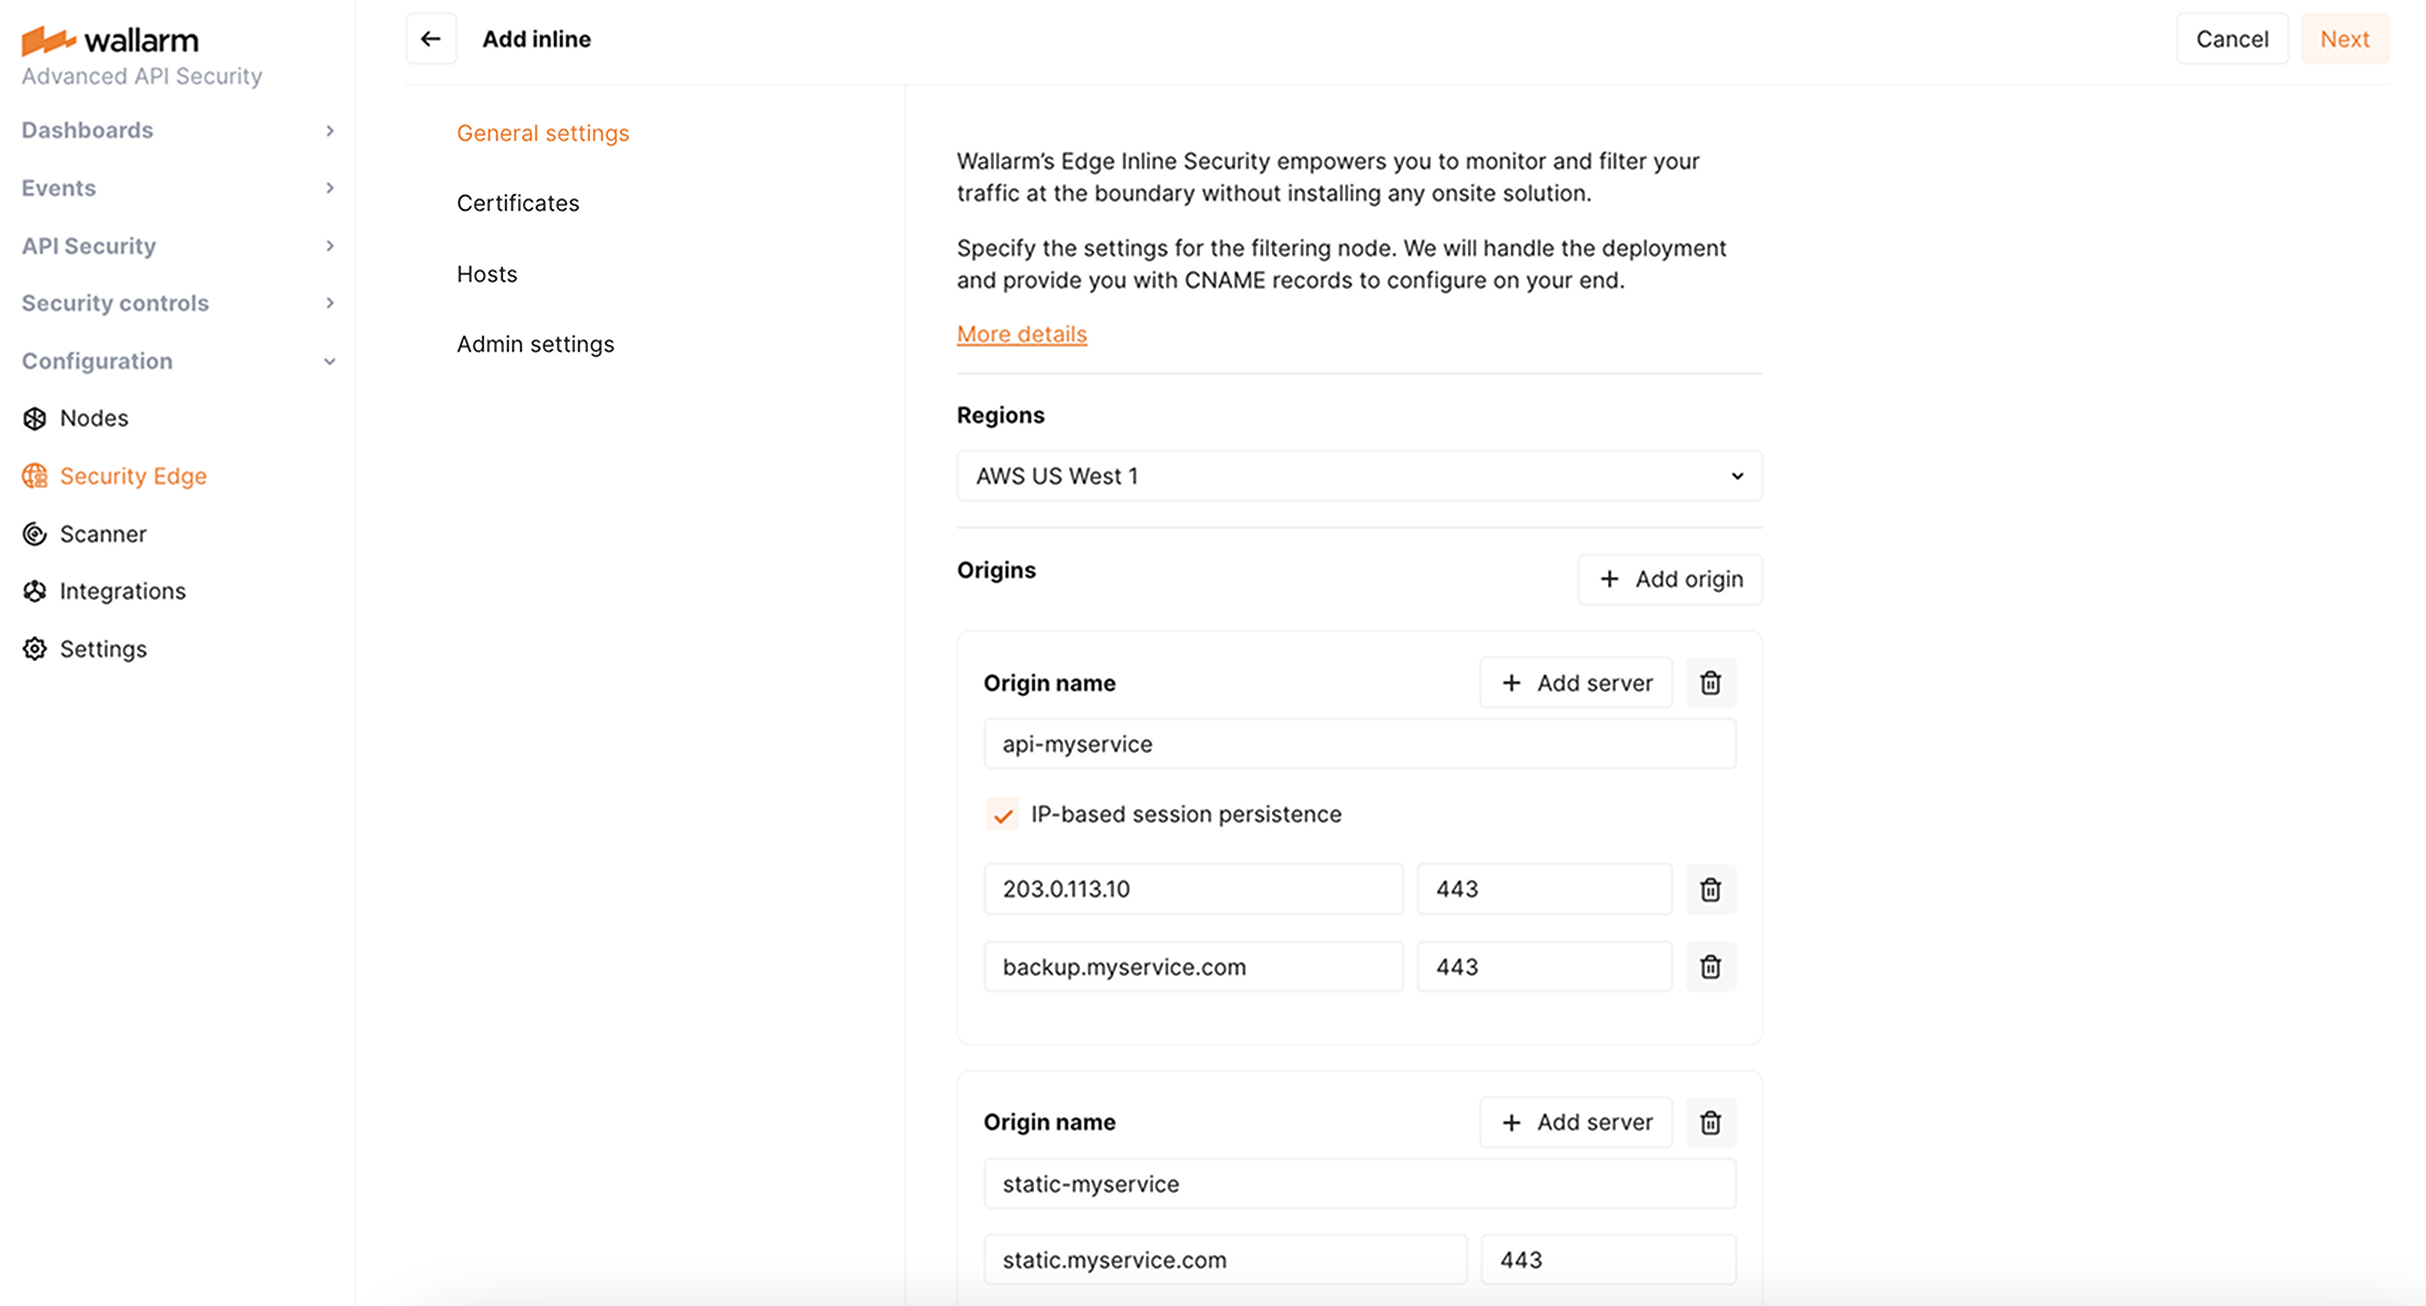
Task: Expand the API Security sidebar section
Action: (178, 246)
